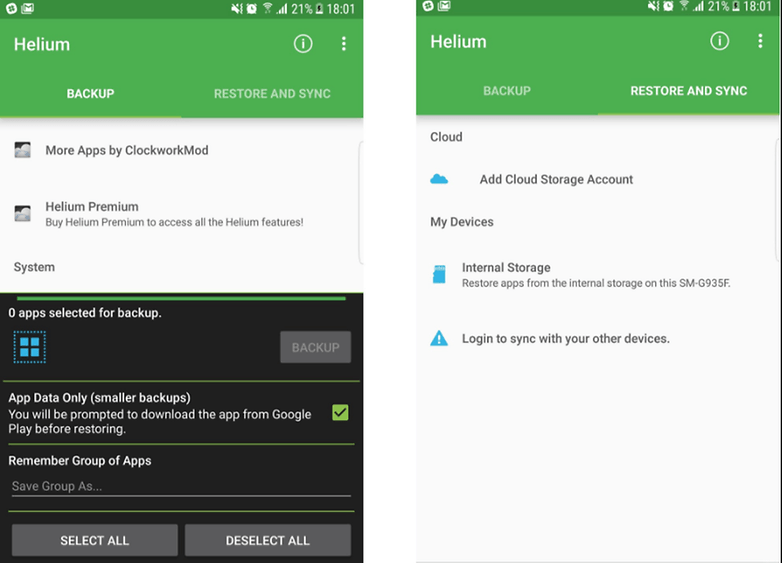Tap the Internal Storage SD card icon
The width and height of the screenshot is (782, 563).
pos(439,274)
